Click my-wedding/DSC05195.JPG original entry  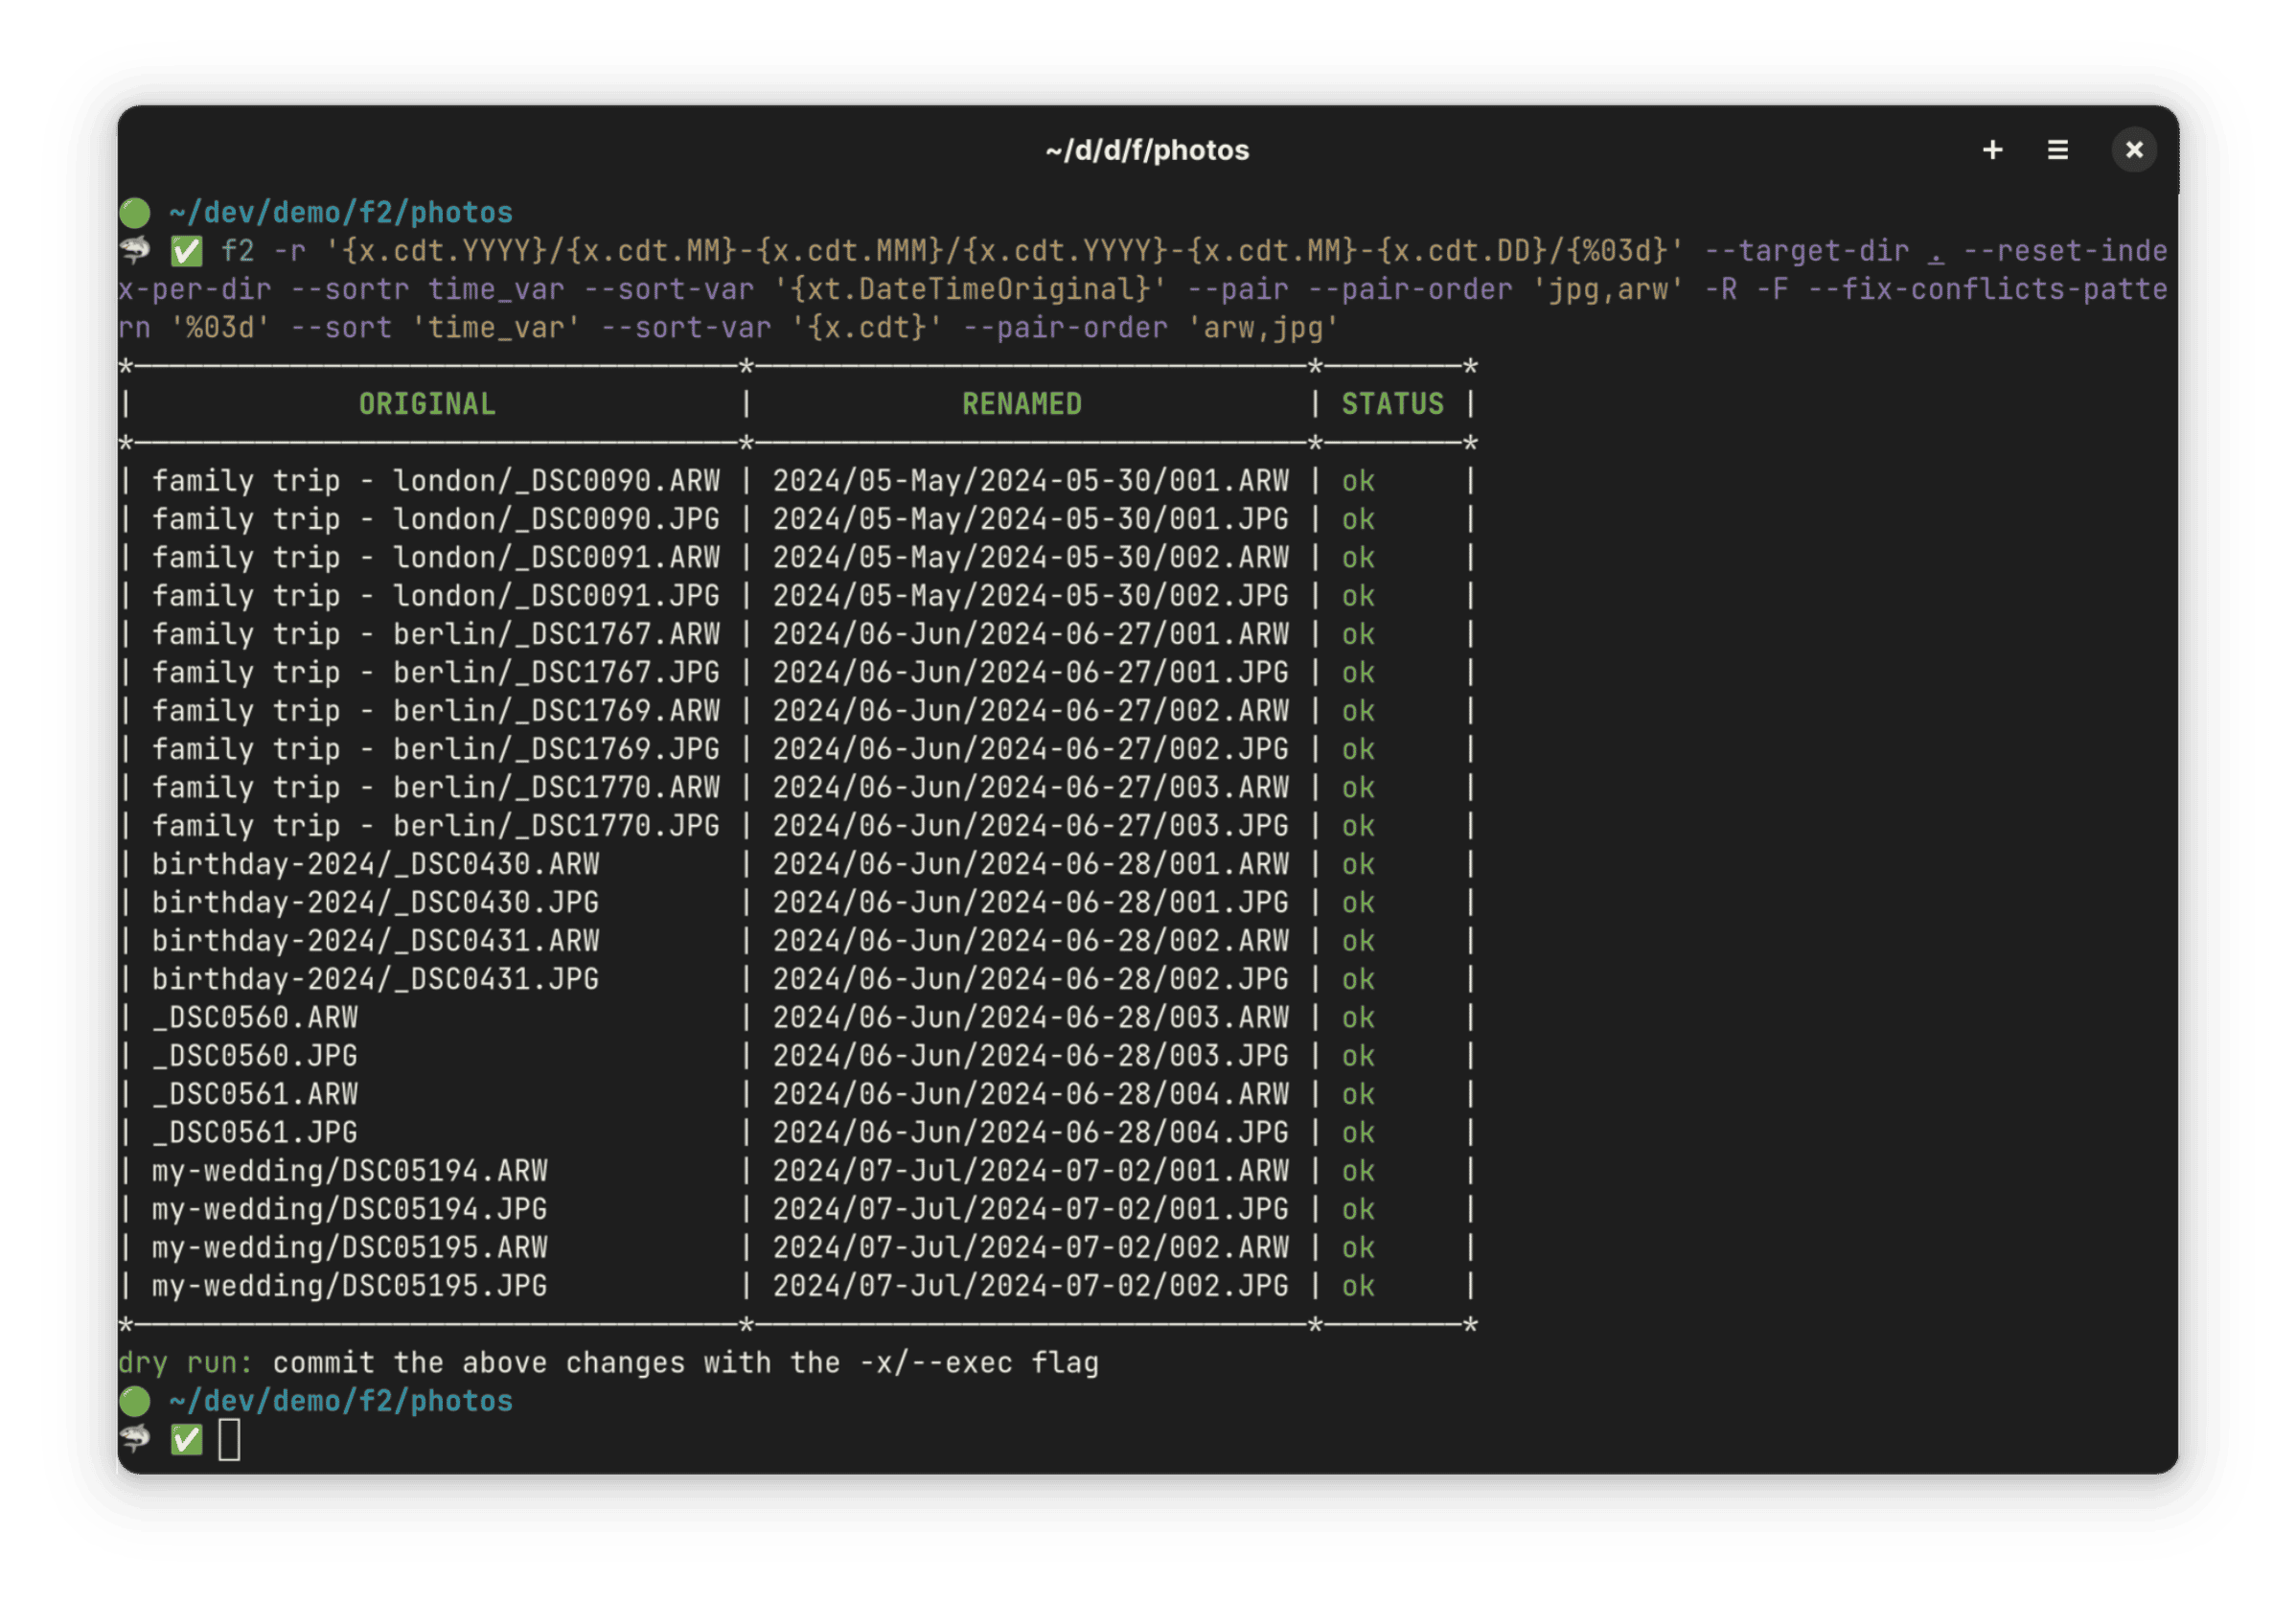(x=349, y=1286)
